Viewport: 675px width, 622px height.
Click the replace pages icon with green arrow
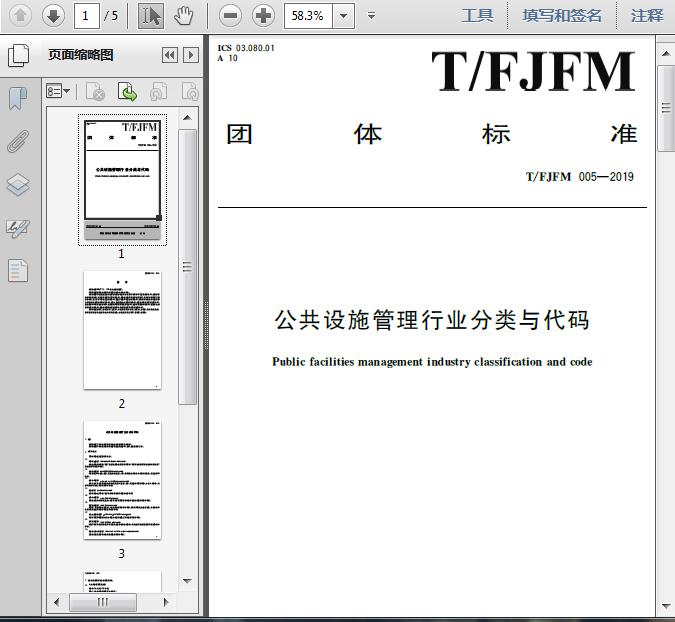coord(127,92)
